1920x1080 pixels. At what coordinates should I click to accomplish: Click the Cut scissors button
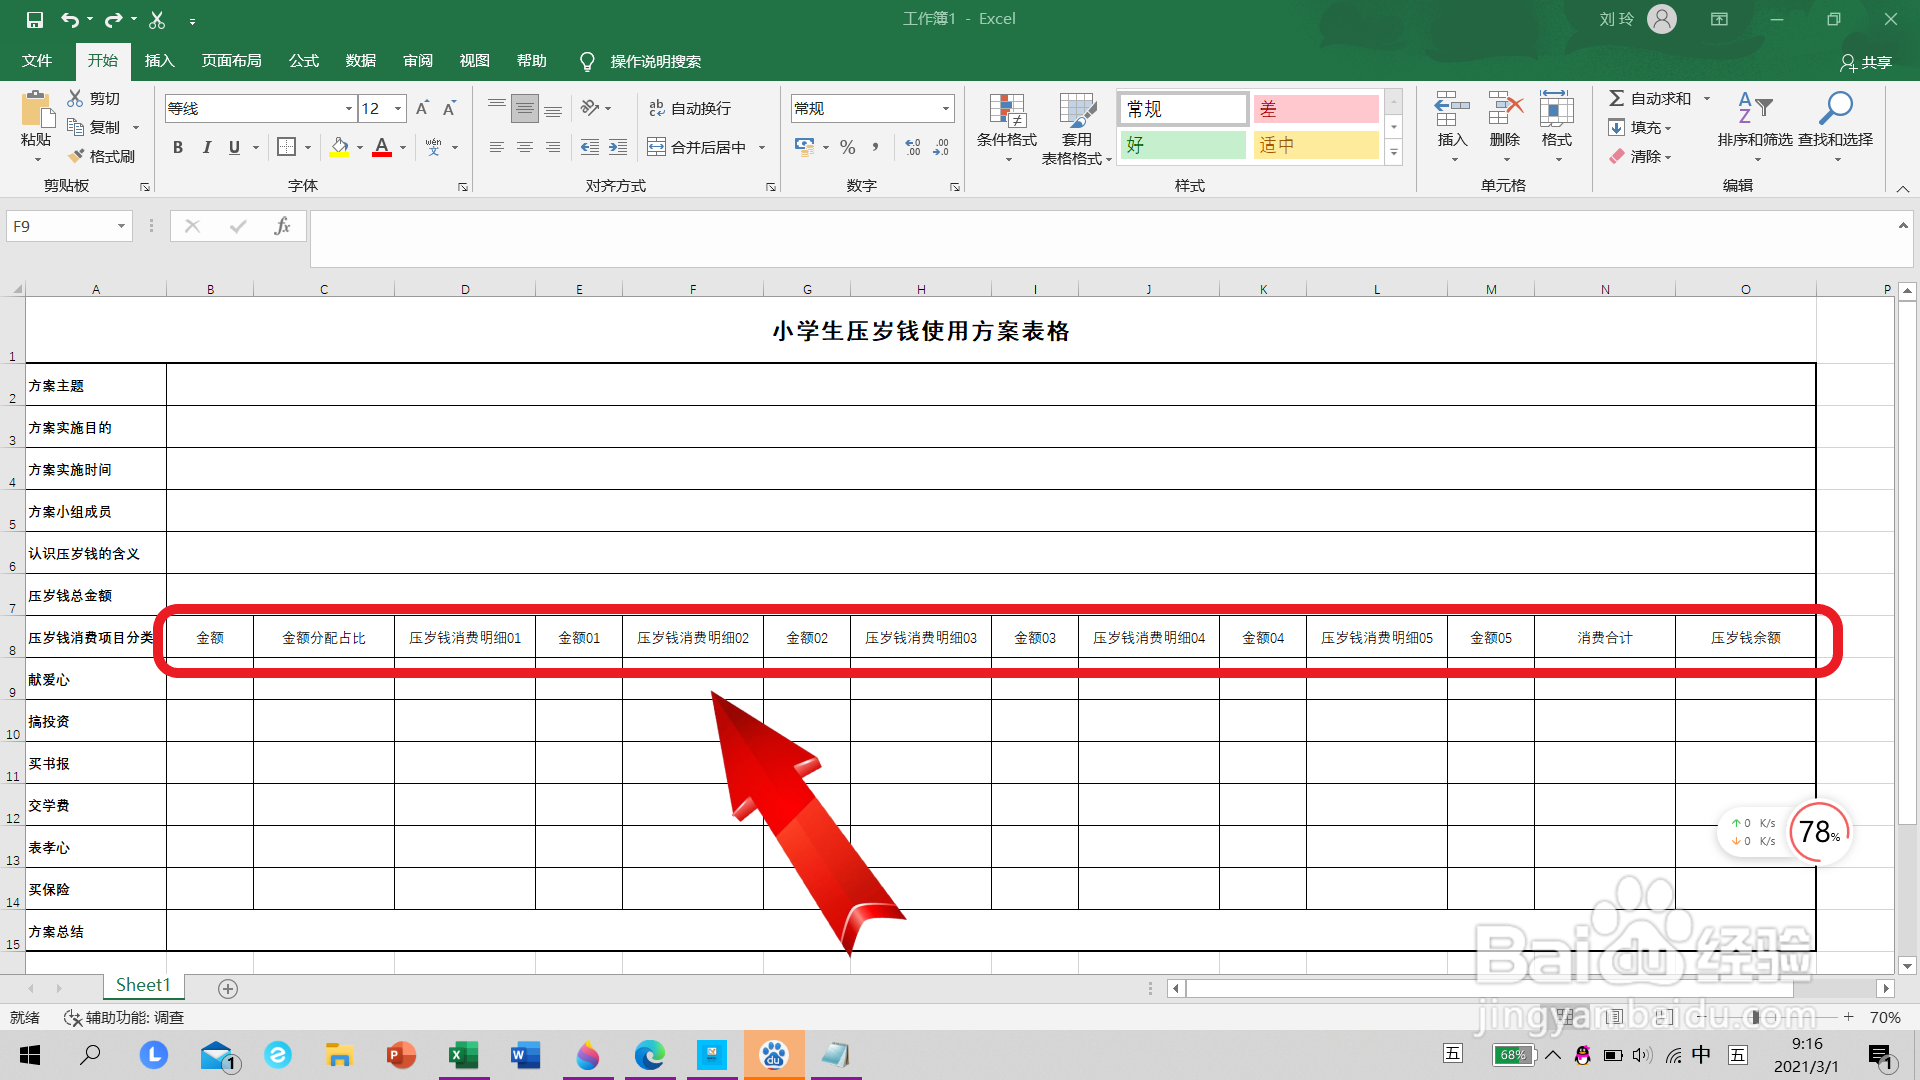[x=94, y=98]
